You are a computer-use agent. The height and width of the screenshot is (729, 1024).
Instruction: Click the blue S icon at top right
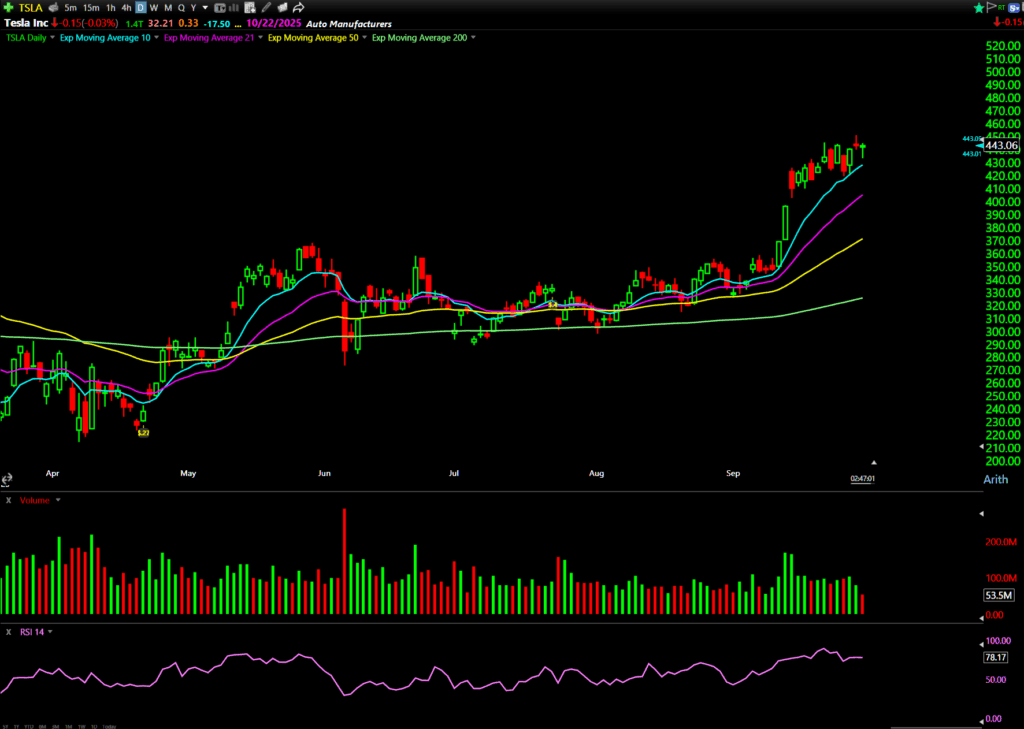1013,8
